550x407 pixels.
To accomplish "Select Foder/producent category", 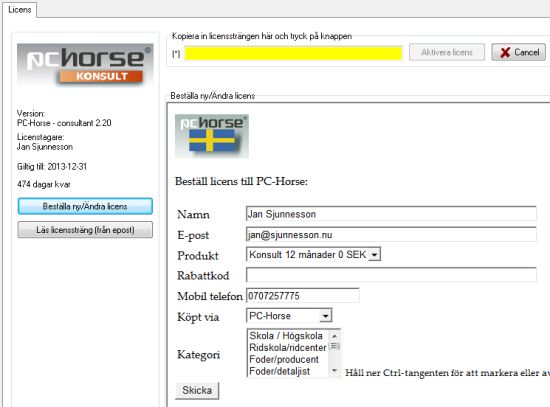I will [x=284, y=359].
